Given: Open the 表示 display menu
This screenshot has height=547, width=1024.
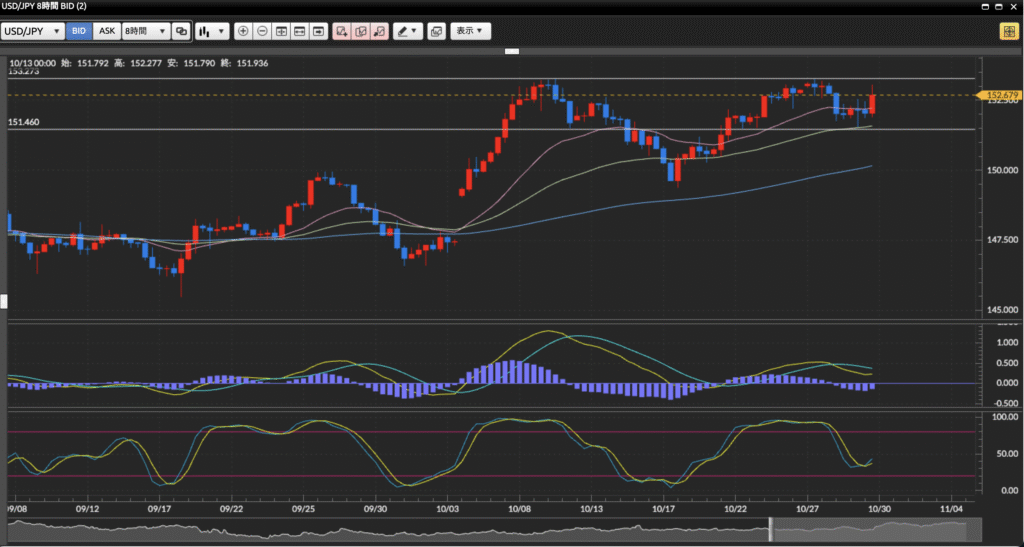Looking at the screenshot, I should [x=470, y=31].
